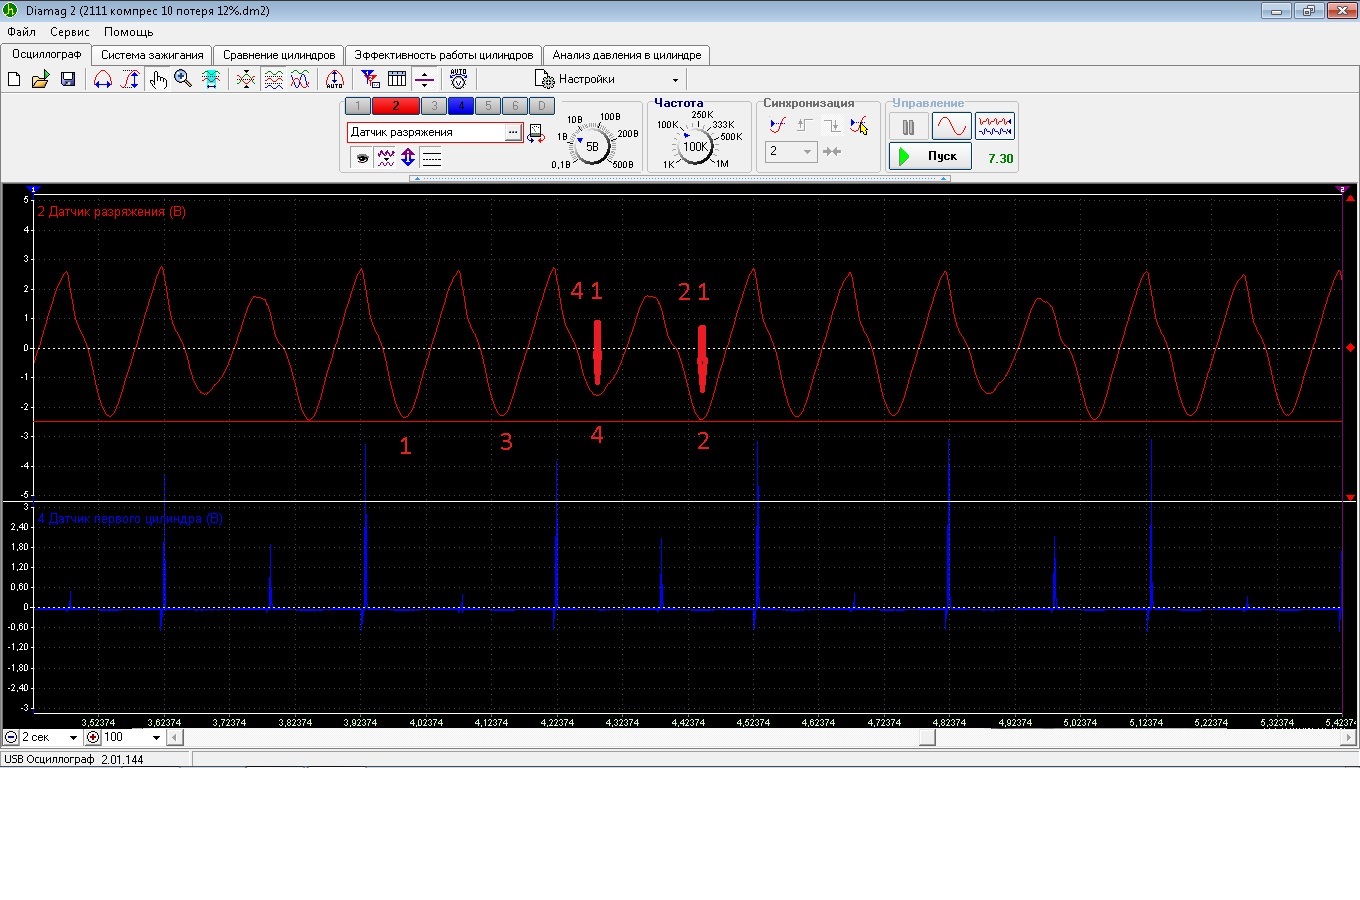Open the filter settings icon in toolbar
This screenshot has width=1360, height=900.
[370, 79]
